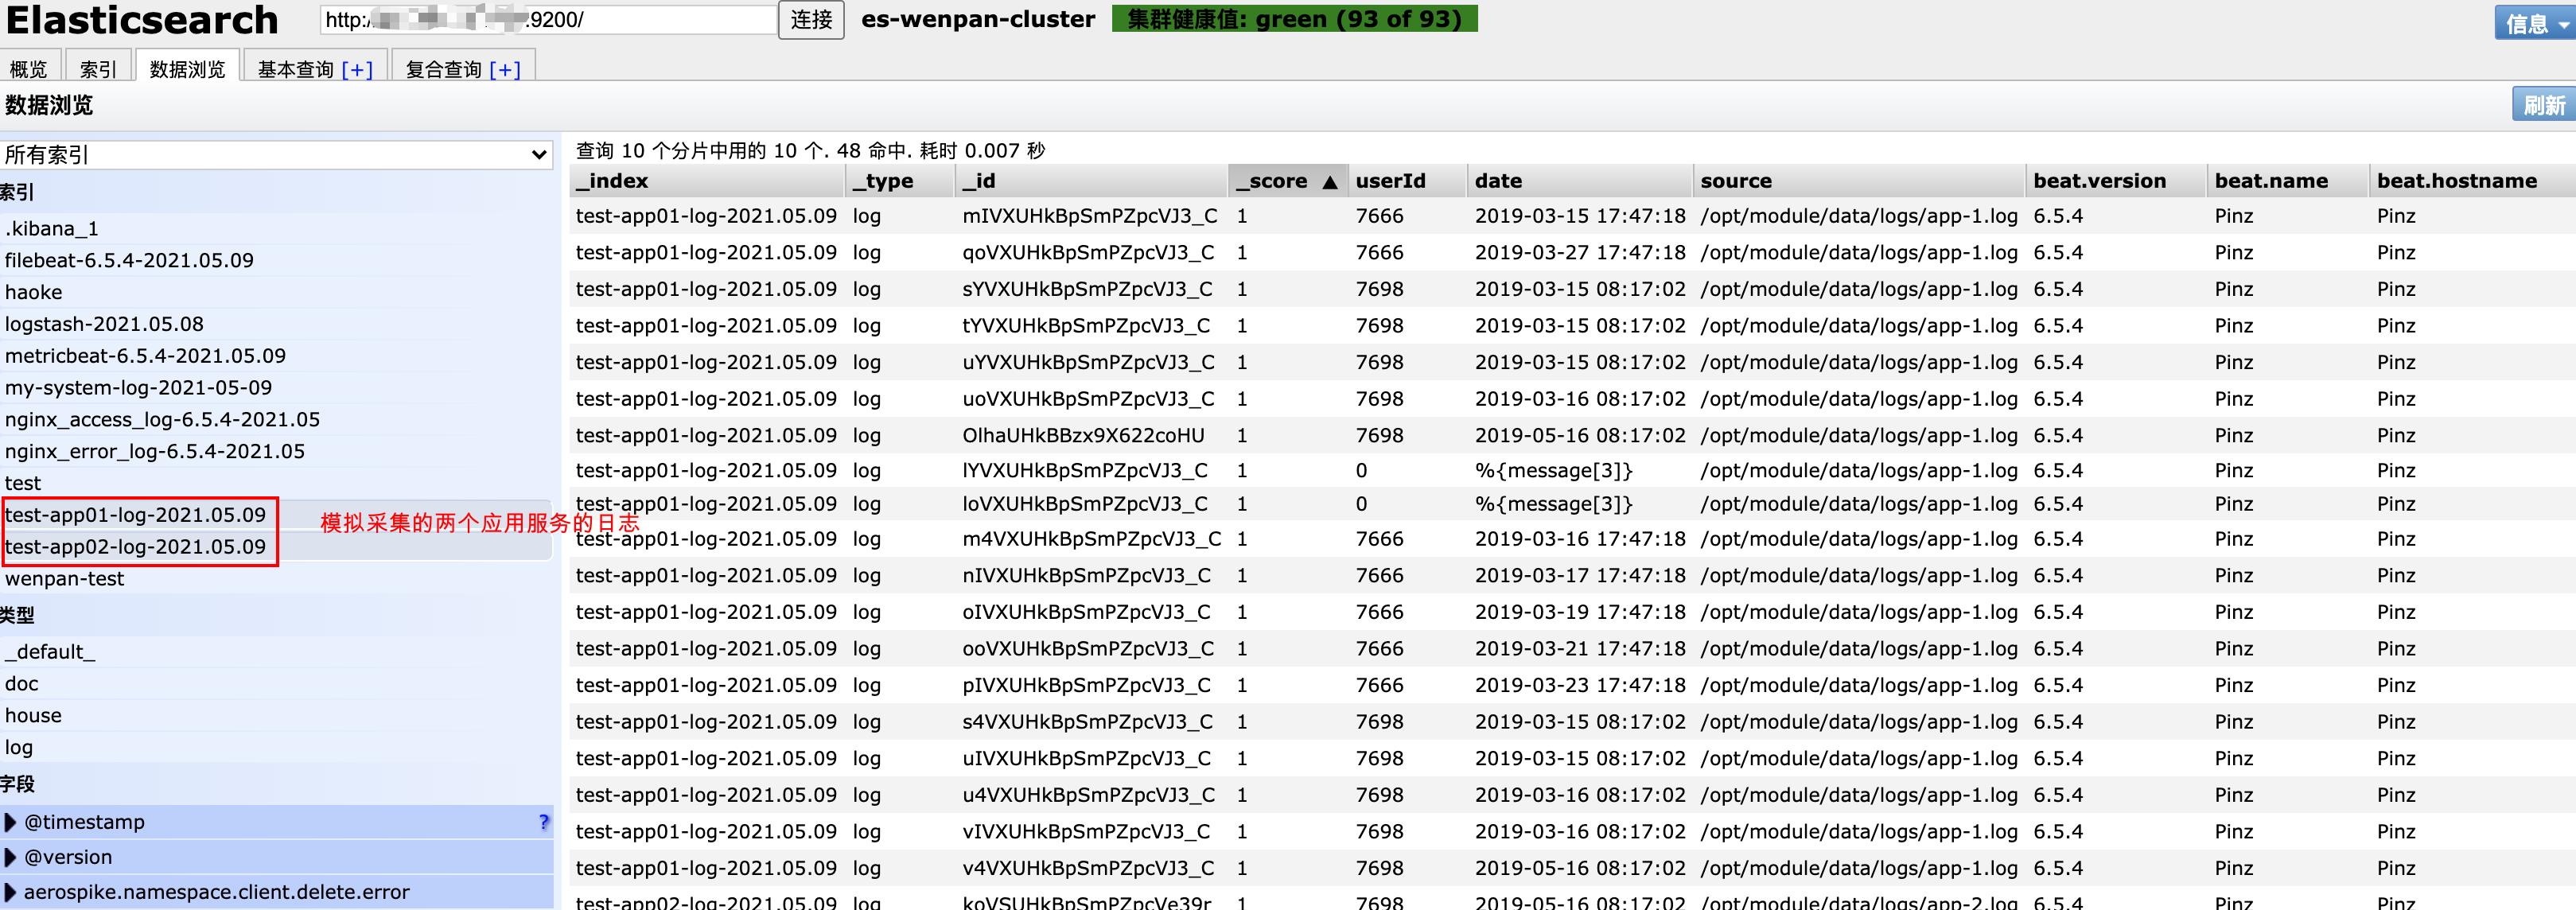The image size is (2576, 910).
Task: Click date cell 2019-03-27 17:47:18
Action: pos(1580,252)
